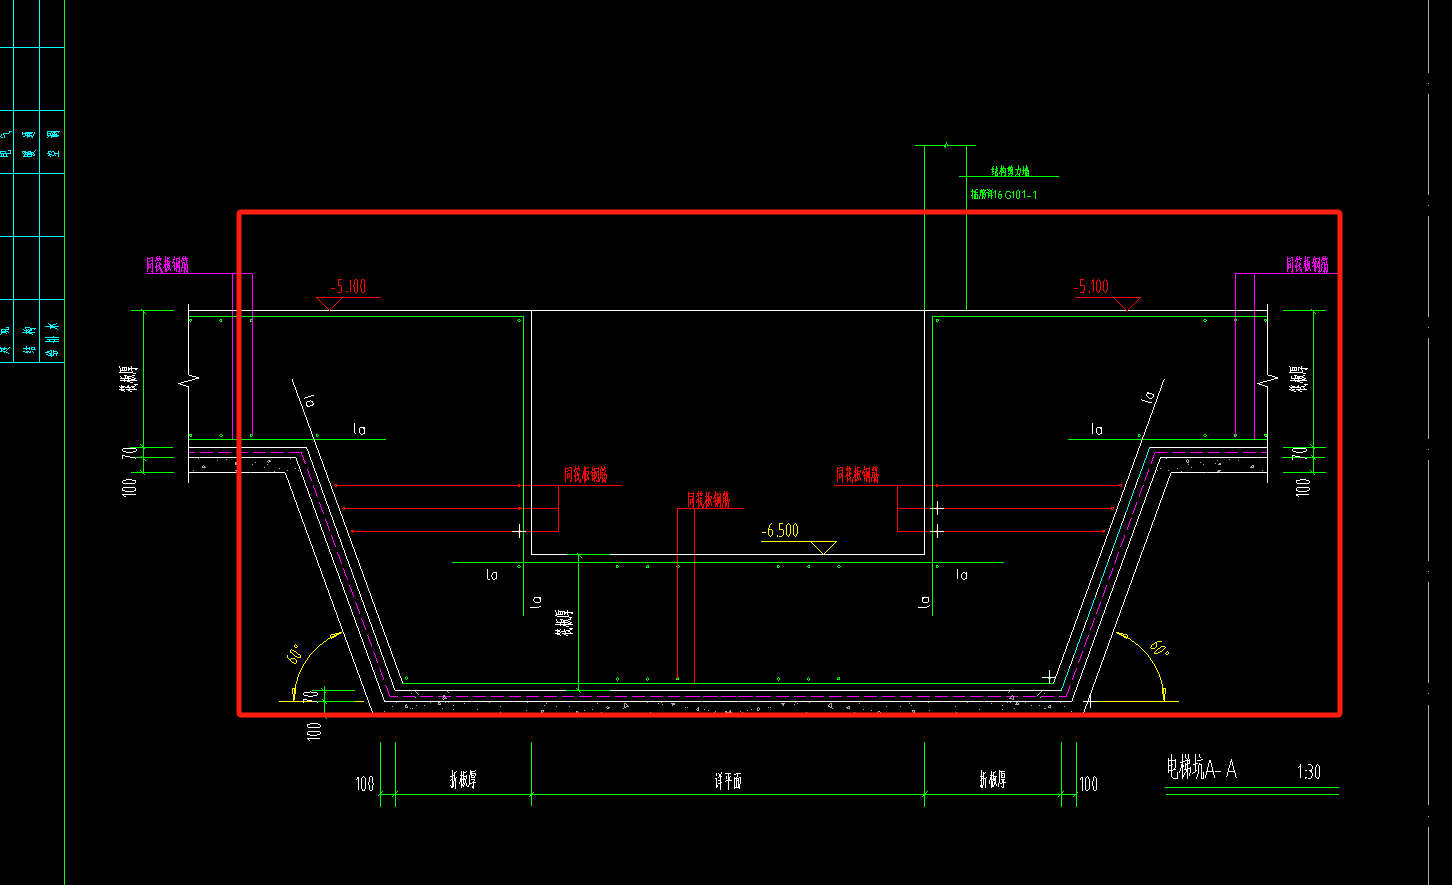Select red 同筏板钢筋 label on right slope leaders

(x=858, y=475)
